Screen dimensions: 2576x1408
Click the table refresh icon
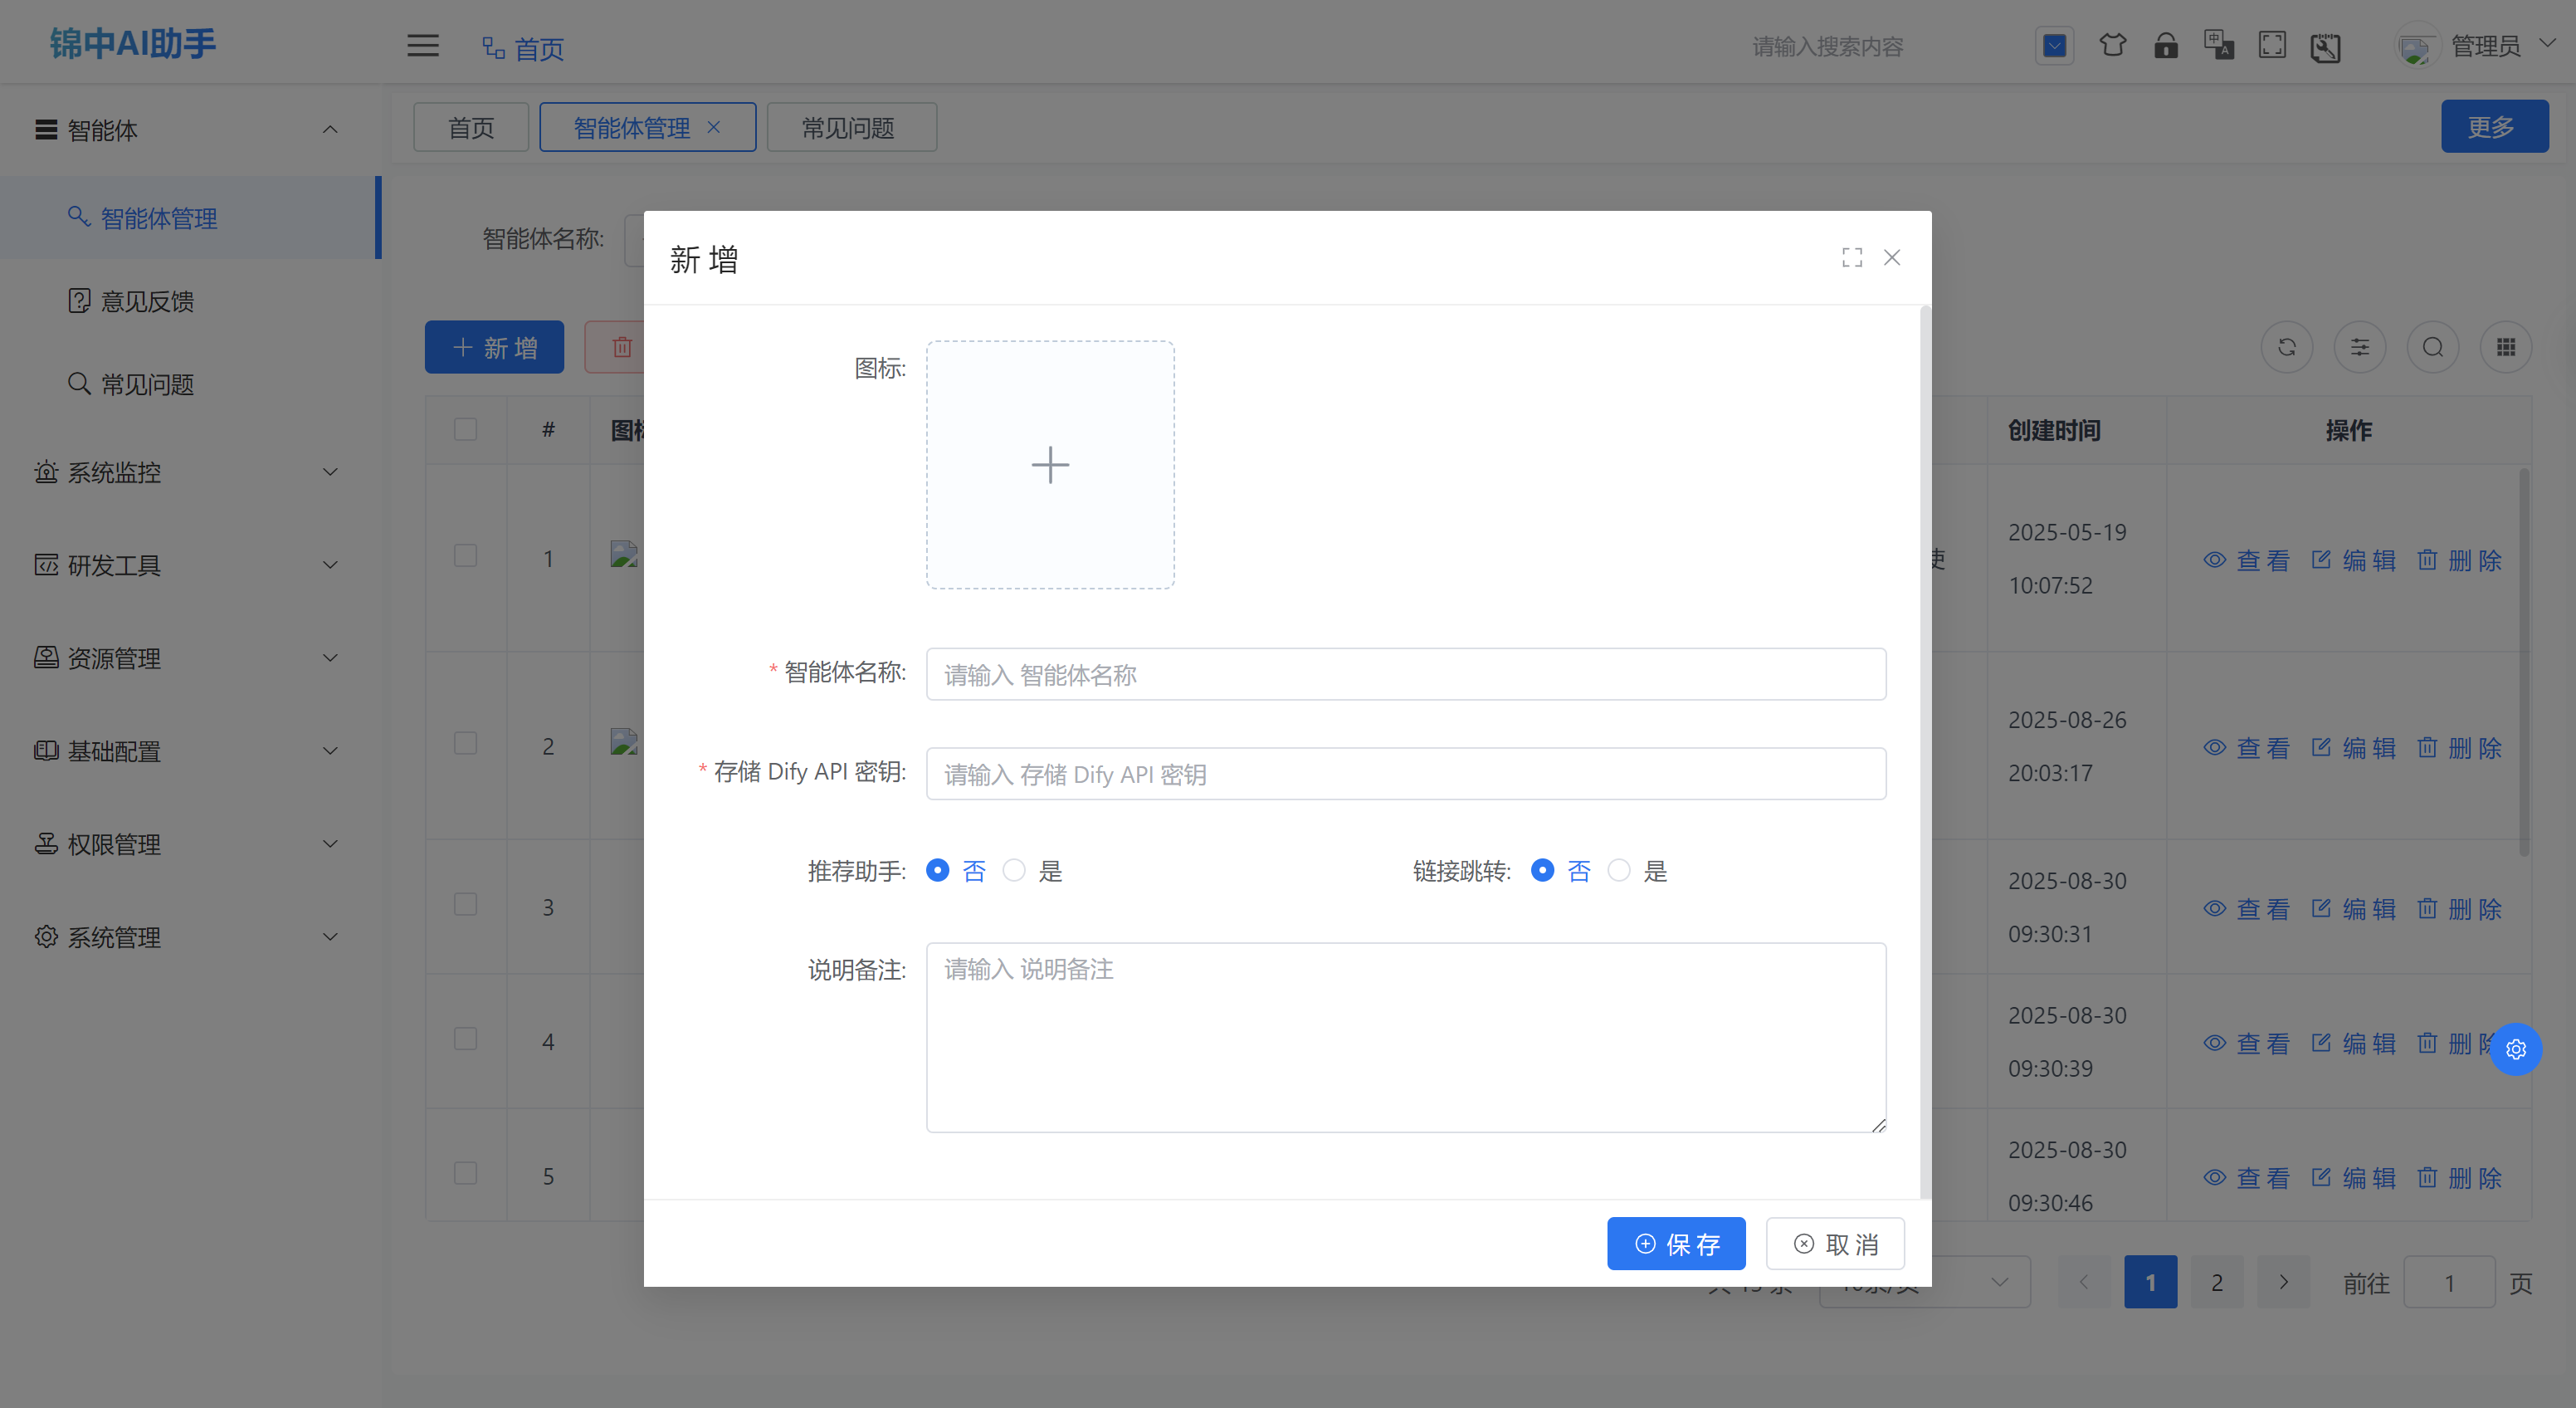point(2287,348)
